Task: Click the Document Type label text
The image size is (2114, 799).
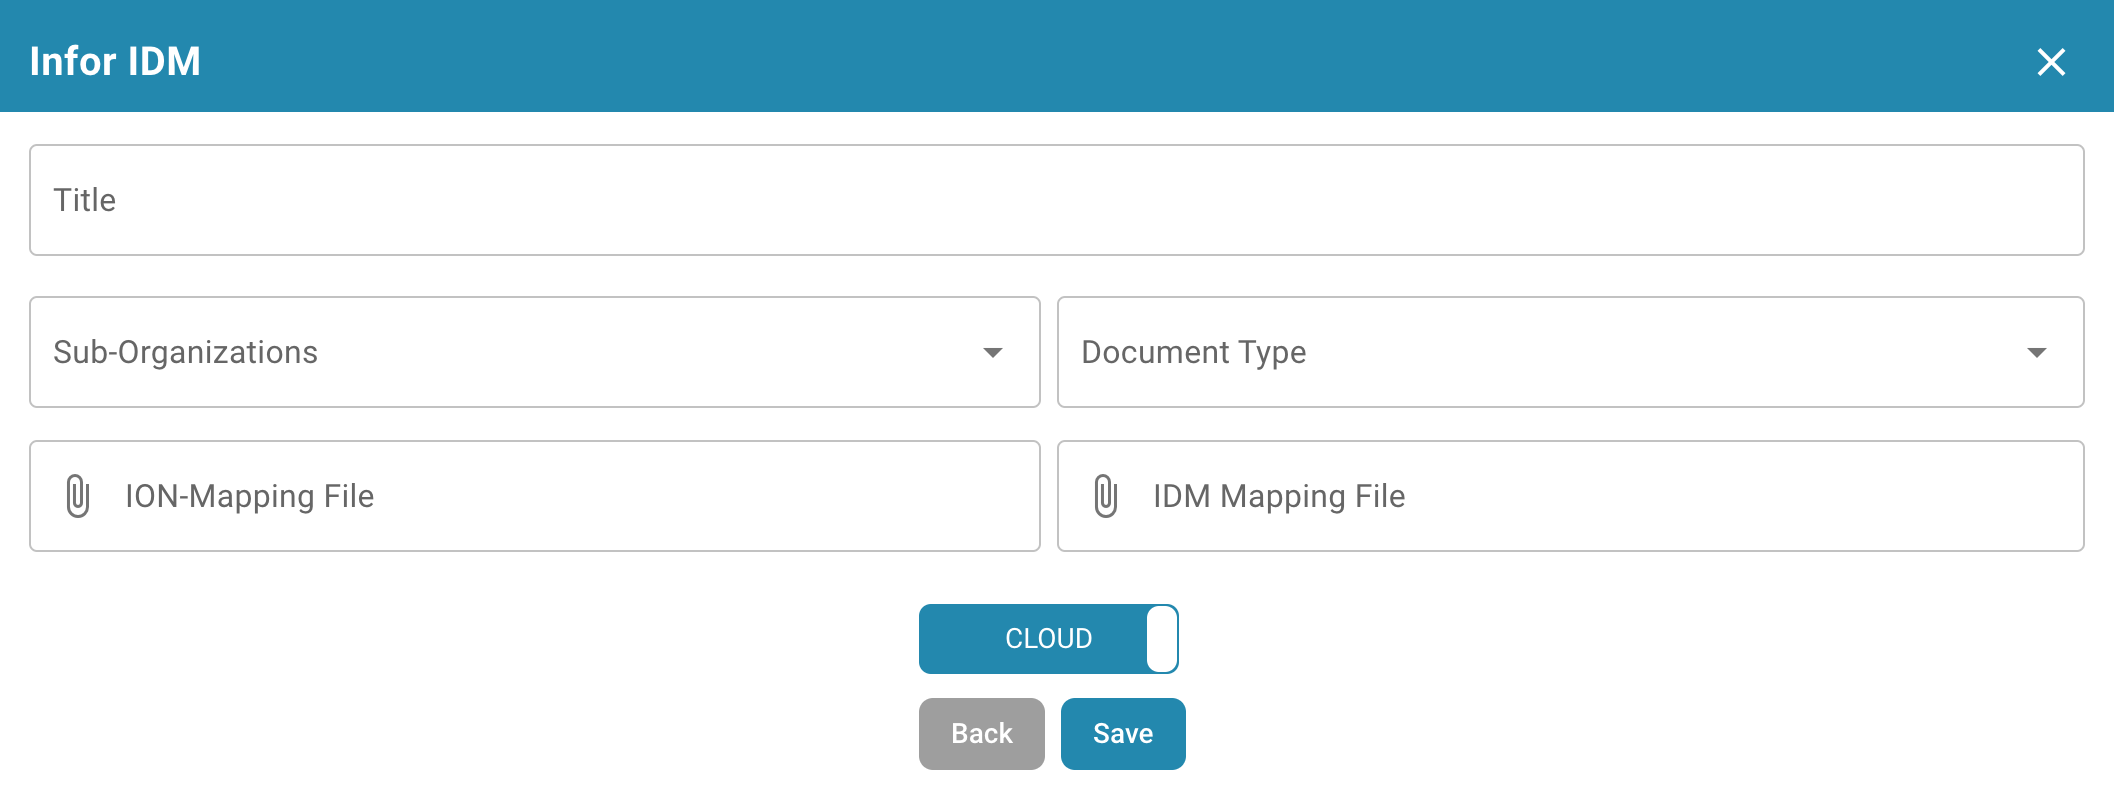Action: pyautogui.click(x=1193, y=352)
